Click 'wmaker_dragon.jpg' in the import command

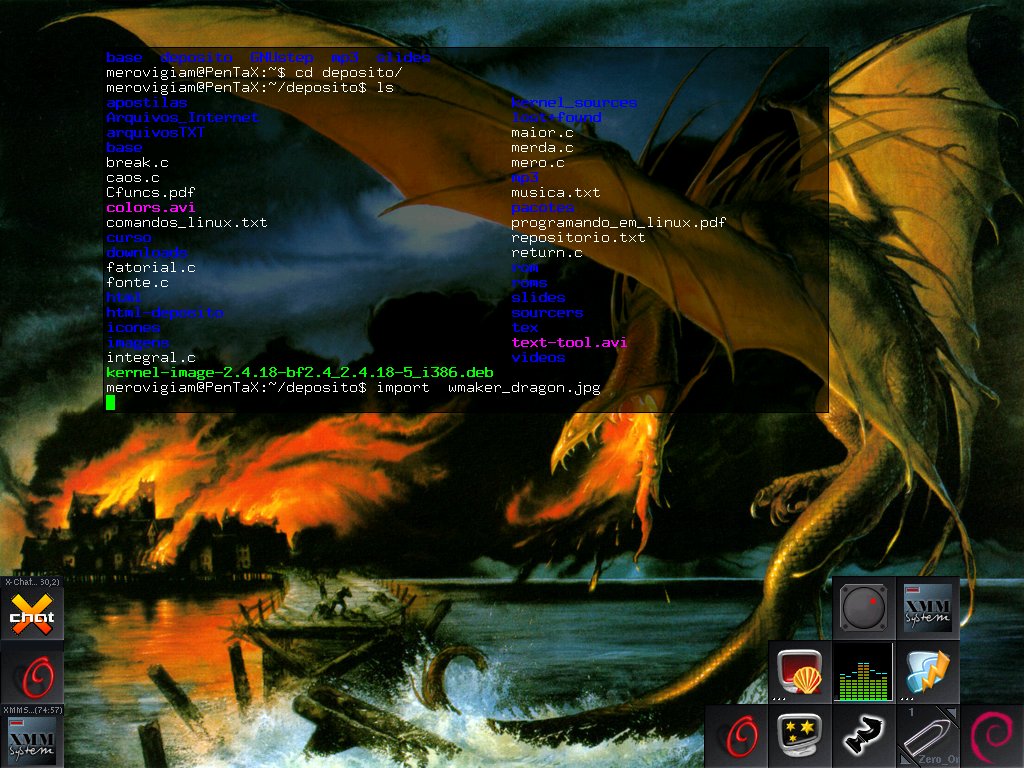[524, 388]
